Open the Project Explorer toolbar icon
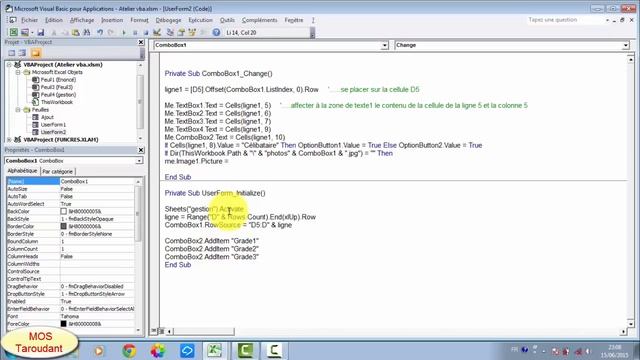Image resolution: width=640 pixels, height=360 pixels. pyautogui.click(x=170, y=32)
